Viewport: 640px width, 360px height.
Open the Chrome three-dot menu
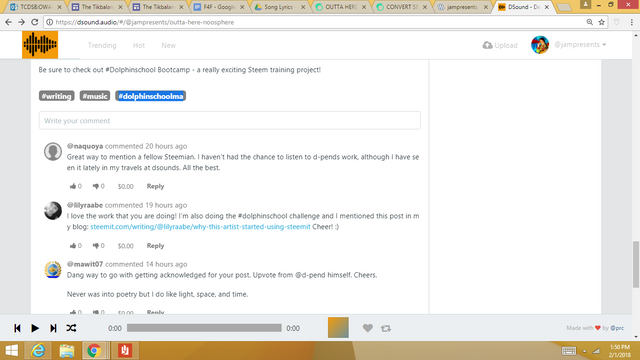coord(631,22)
